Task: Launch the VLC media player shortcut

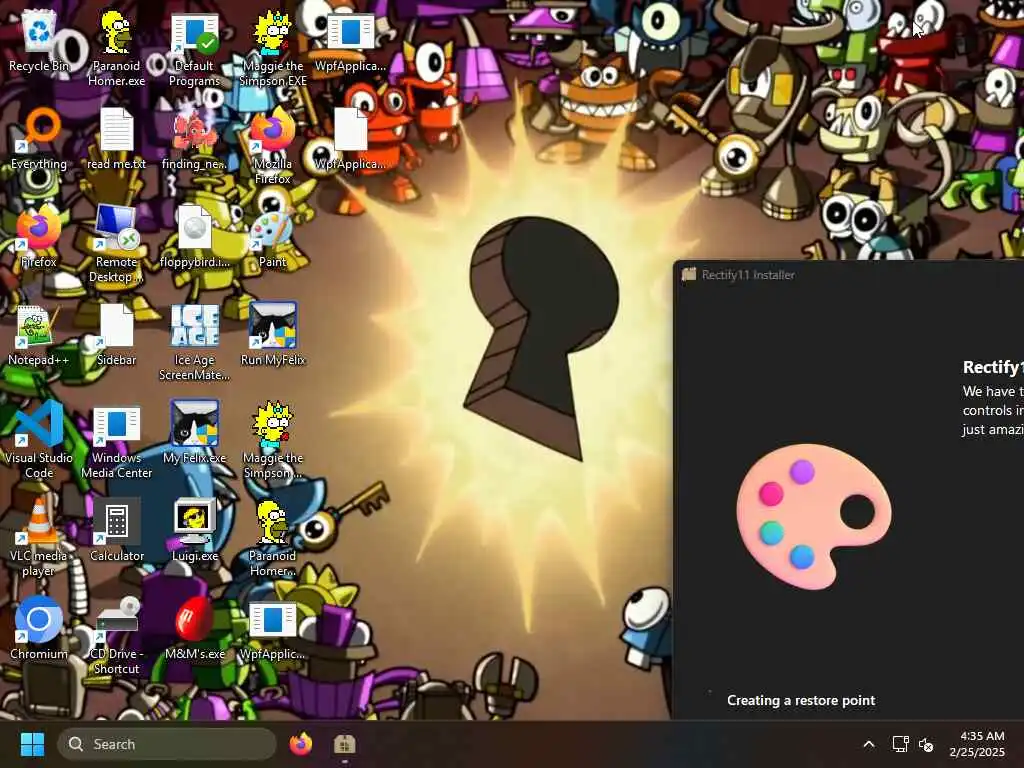Action: tap(39, 539)
